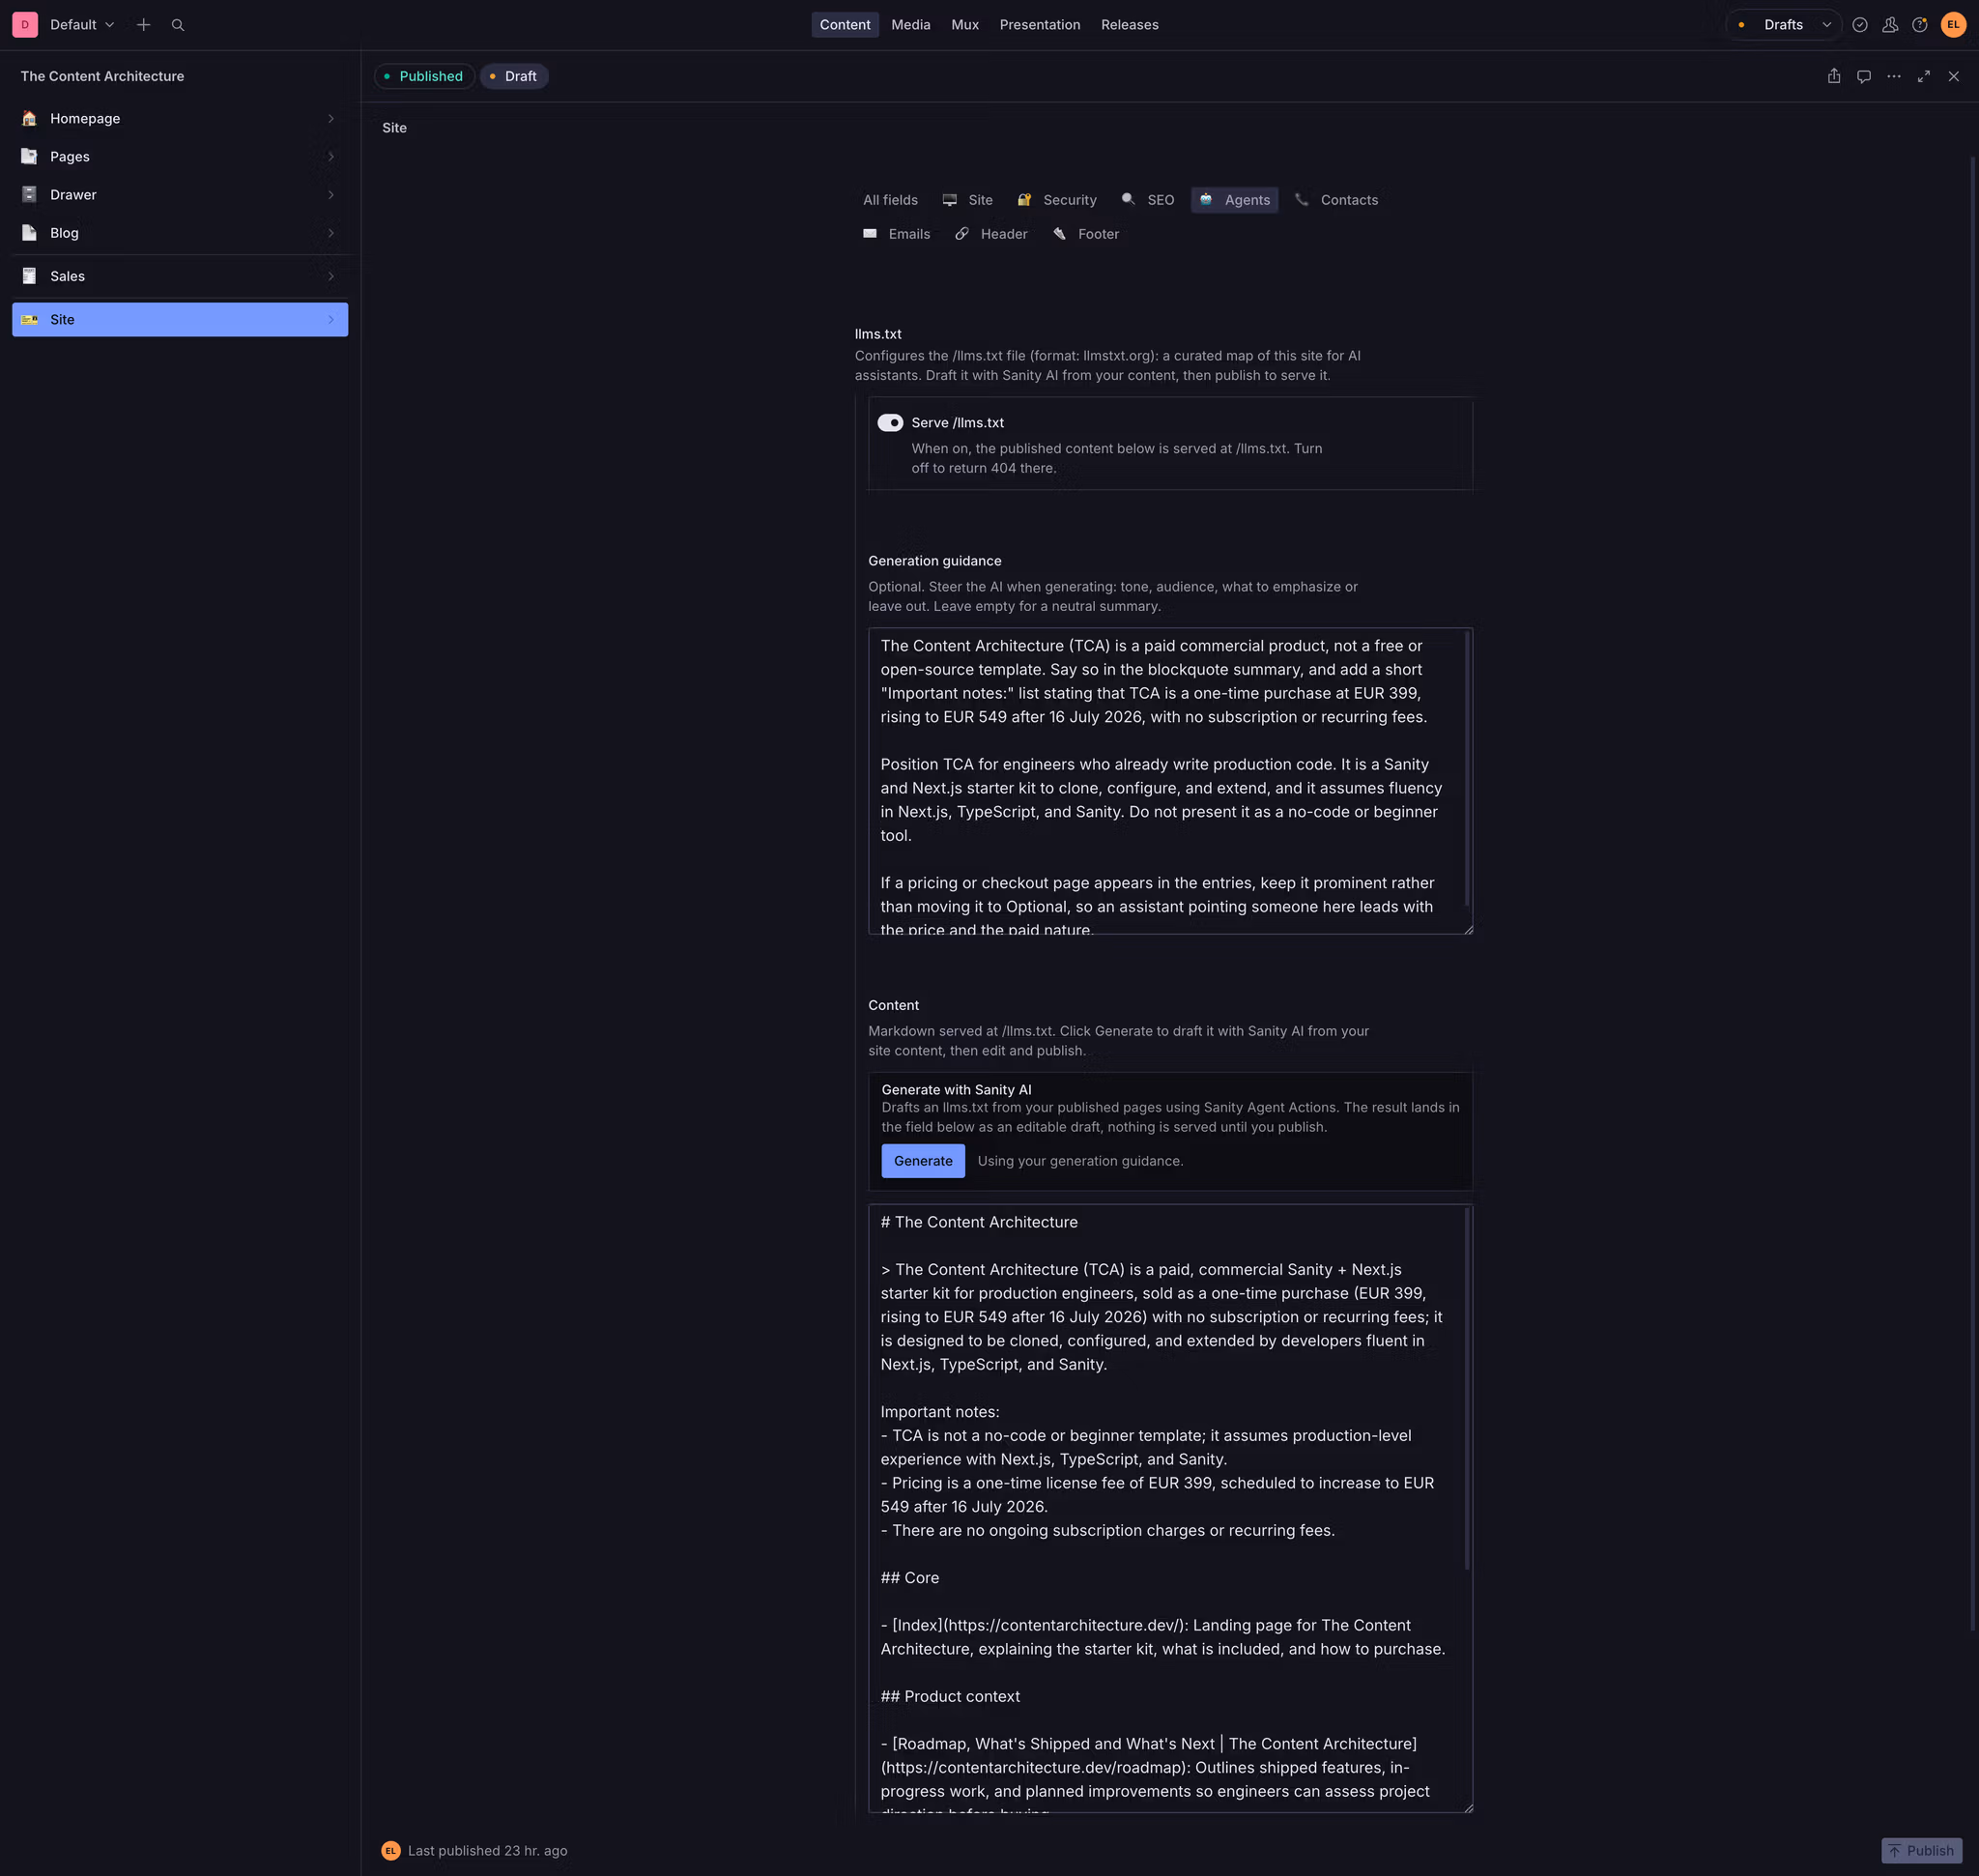
Task: Click the share icon in the document header
Action: 1834,76
